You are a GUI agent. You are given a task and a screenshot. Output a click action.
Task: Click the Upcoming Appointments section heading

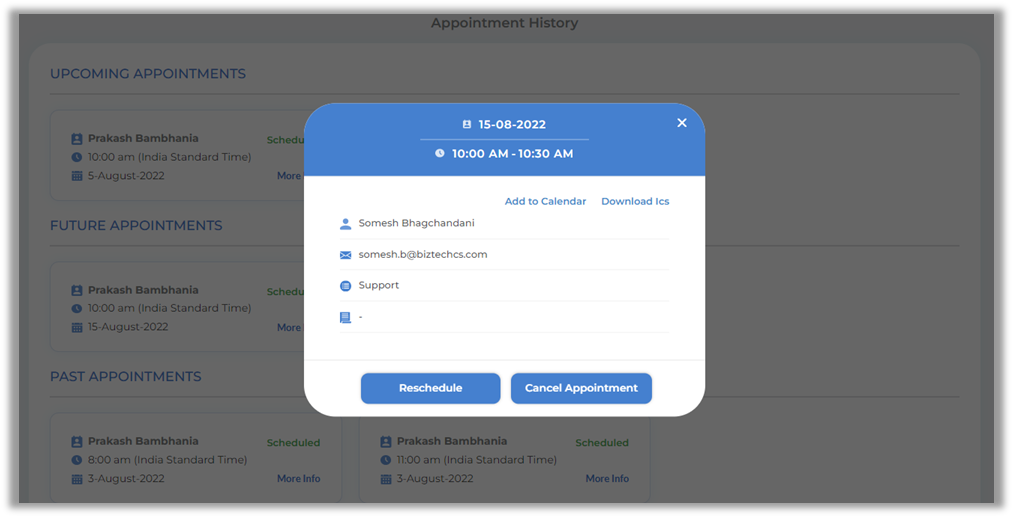click(x=148, y=74)
